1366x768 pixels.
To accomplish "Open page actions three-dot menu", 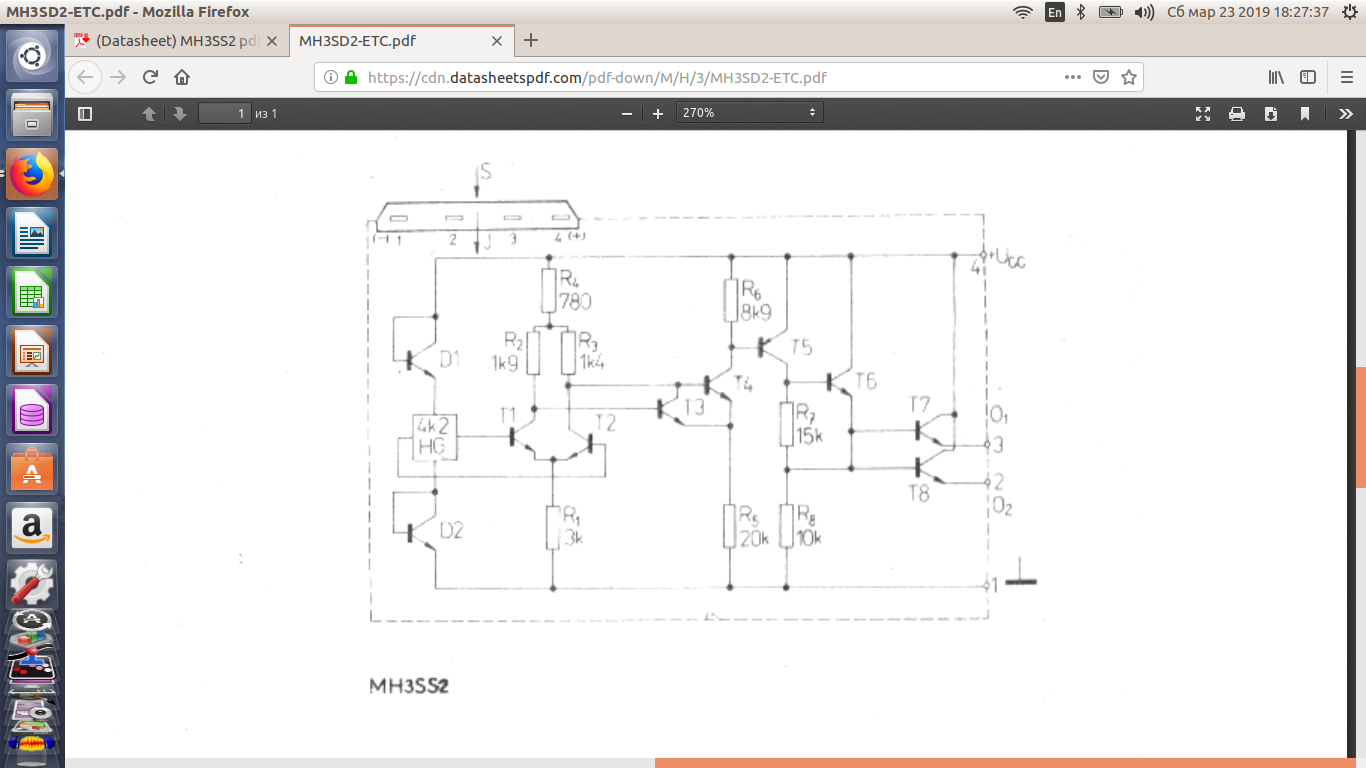I will [1072, 77].
